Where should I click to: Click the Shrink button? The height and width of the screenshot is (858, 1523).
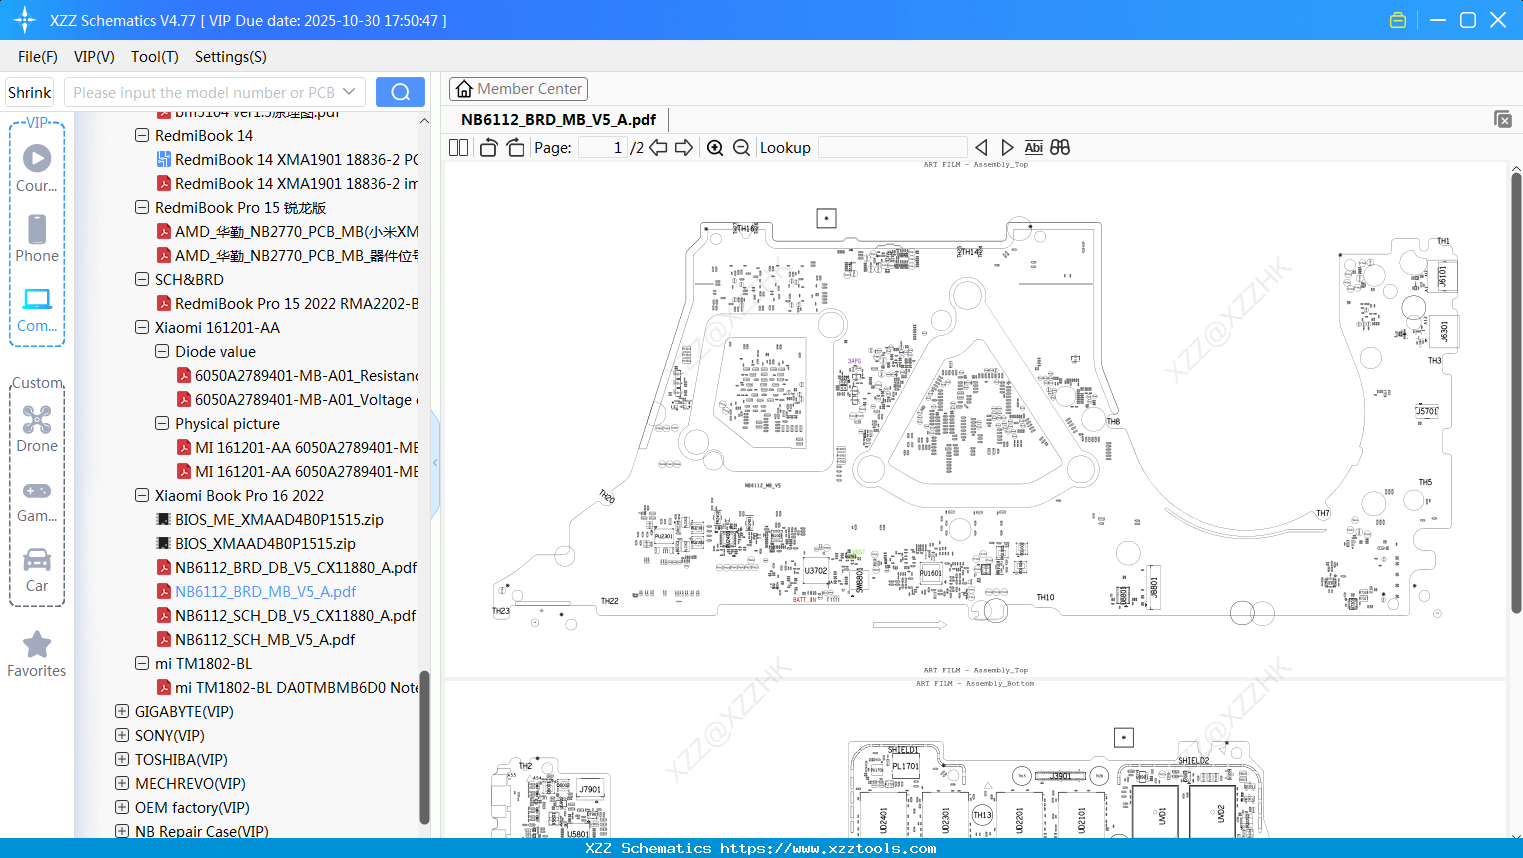tap(30, 92)
